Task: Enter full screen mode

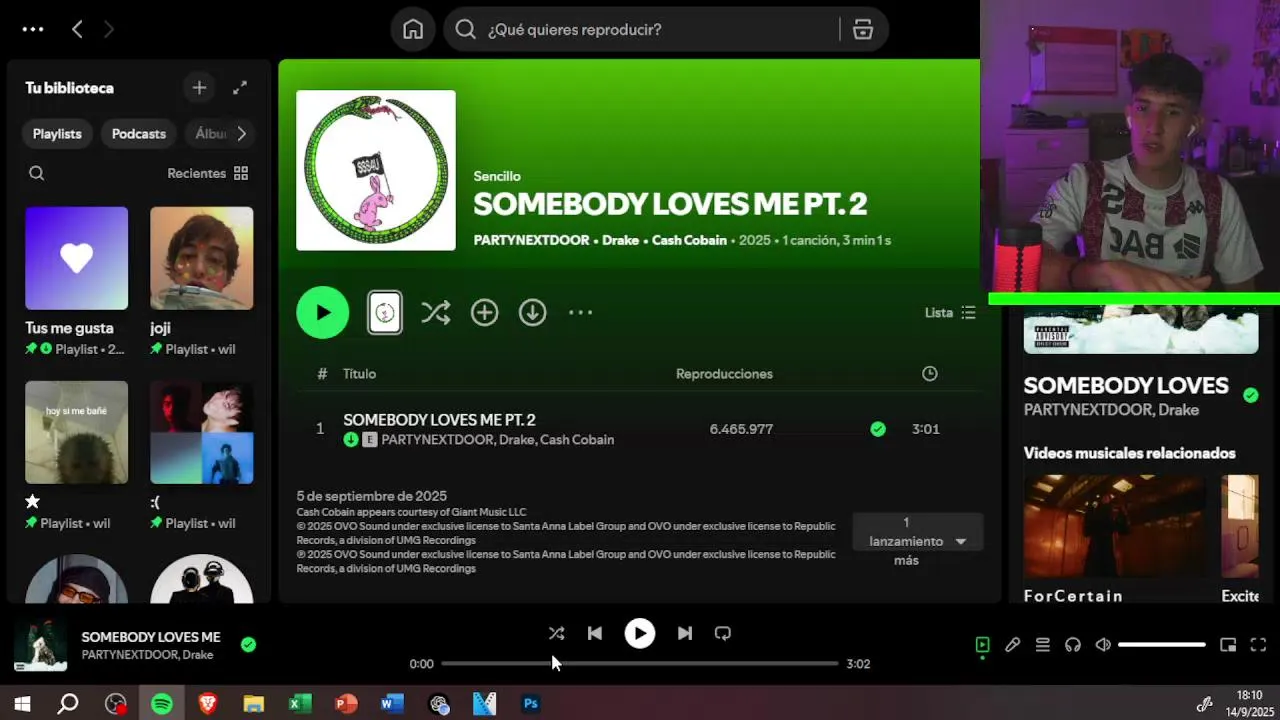Action: coord(1259,645)
